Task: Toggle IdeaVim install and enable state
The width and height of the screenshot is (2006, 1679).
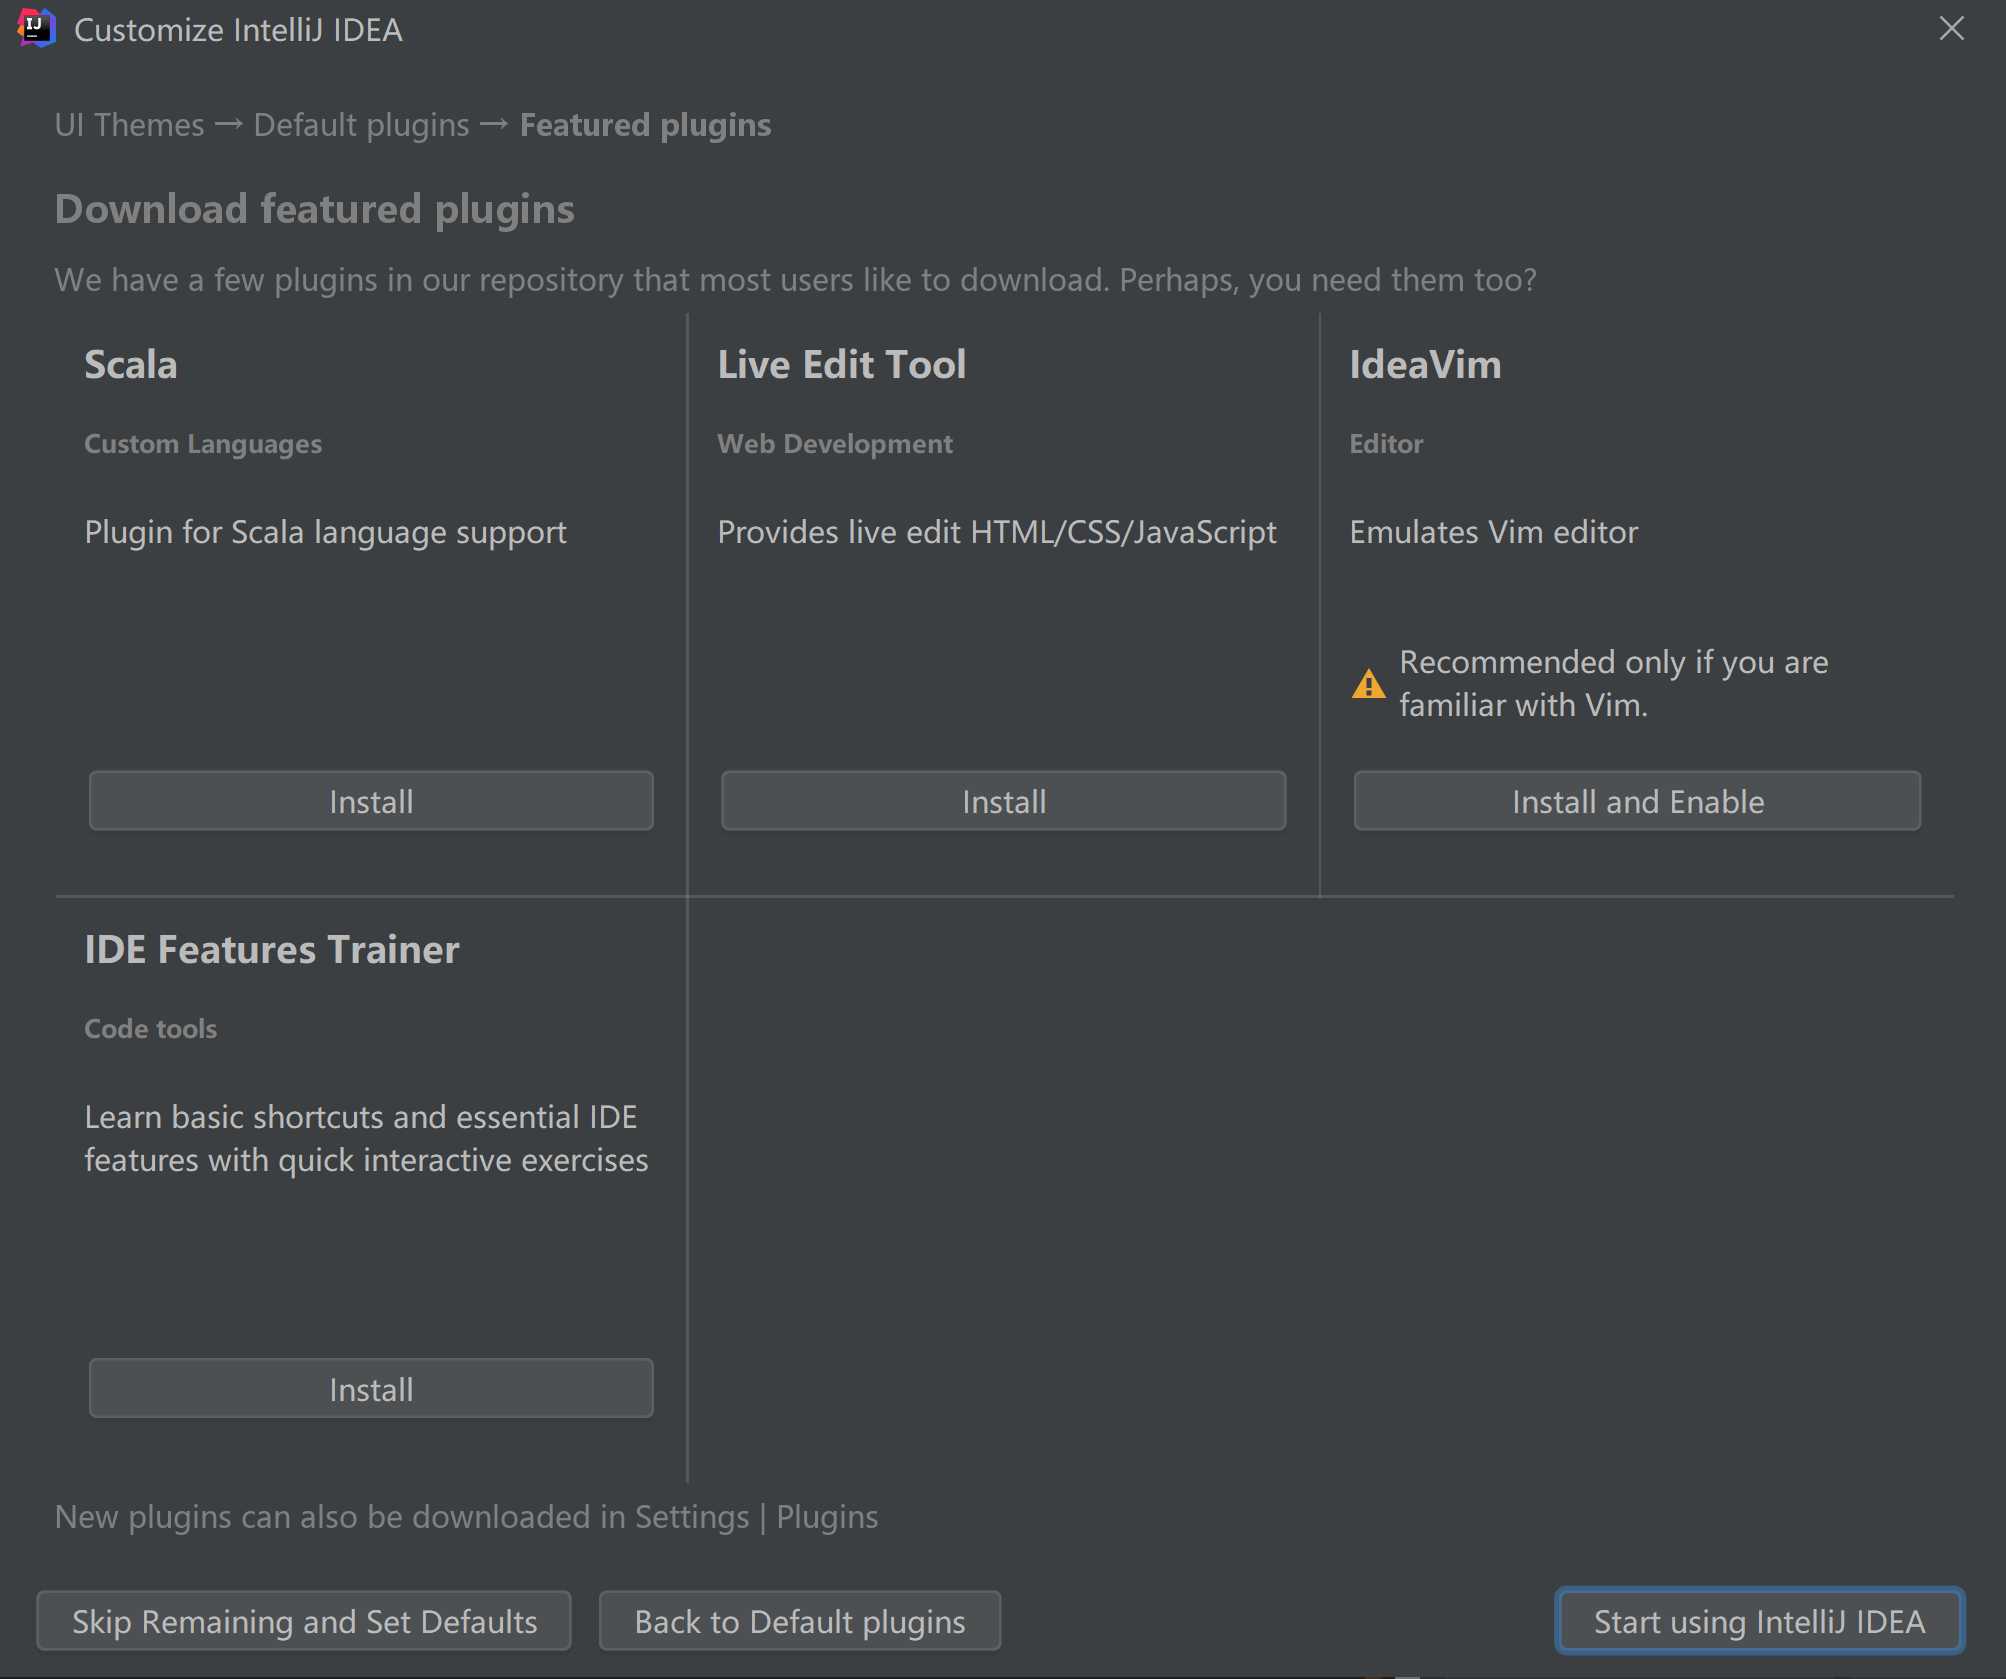Action: point(1636,800)
